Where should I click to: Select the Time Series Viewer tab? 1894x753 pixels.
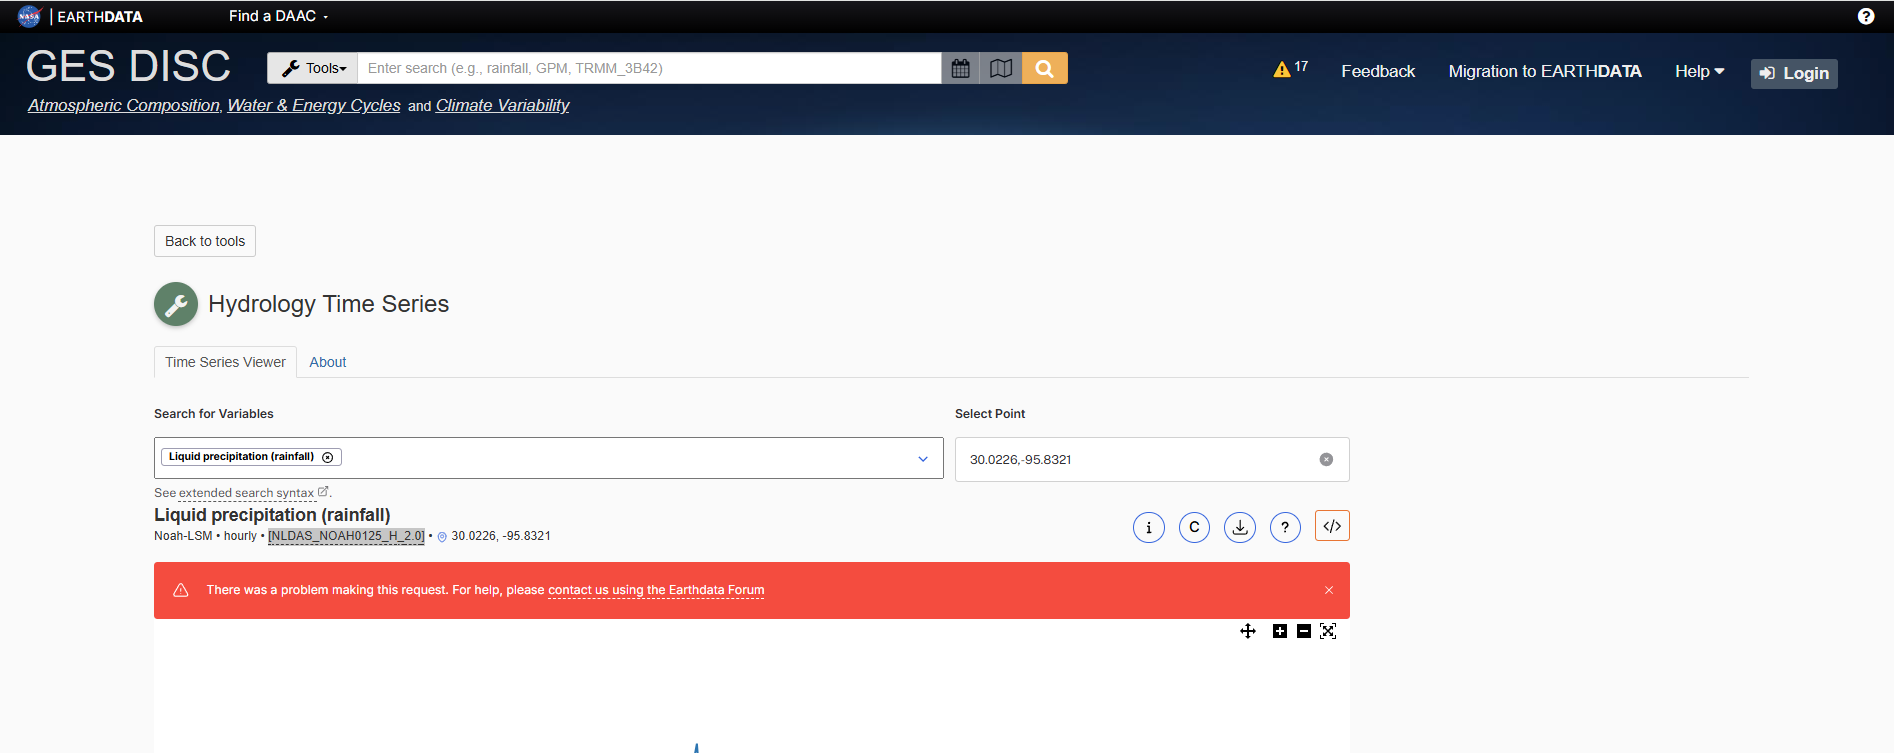tap(225, 362)
